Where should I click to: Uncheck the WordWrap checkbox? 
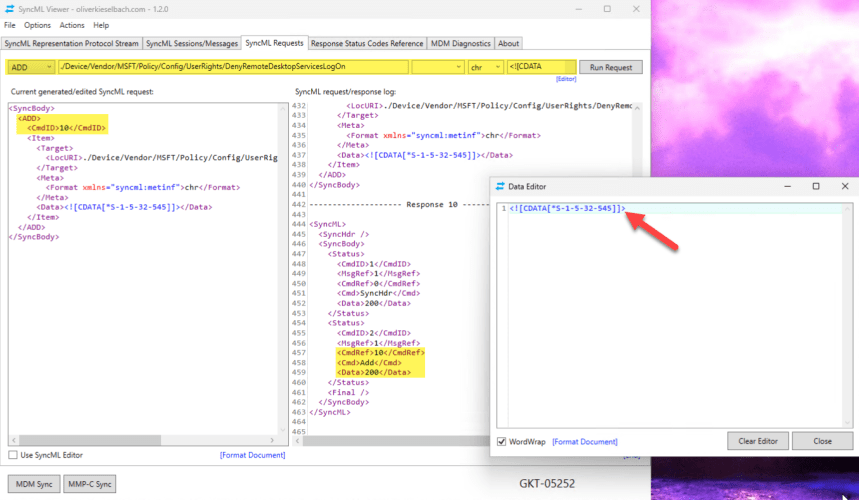click(502, 441)
